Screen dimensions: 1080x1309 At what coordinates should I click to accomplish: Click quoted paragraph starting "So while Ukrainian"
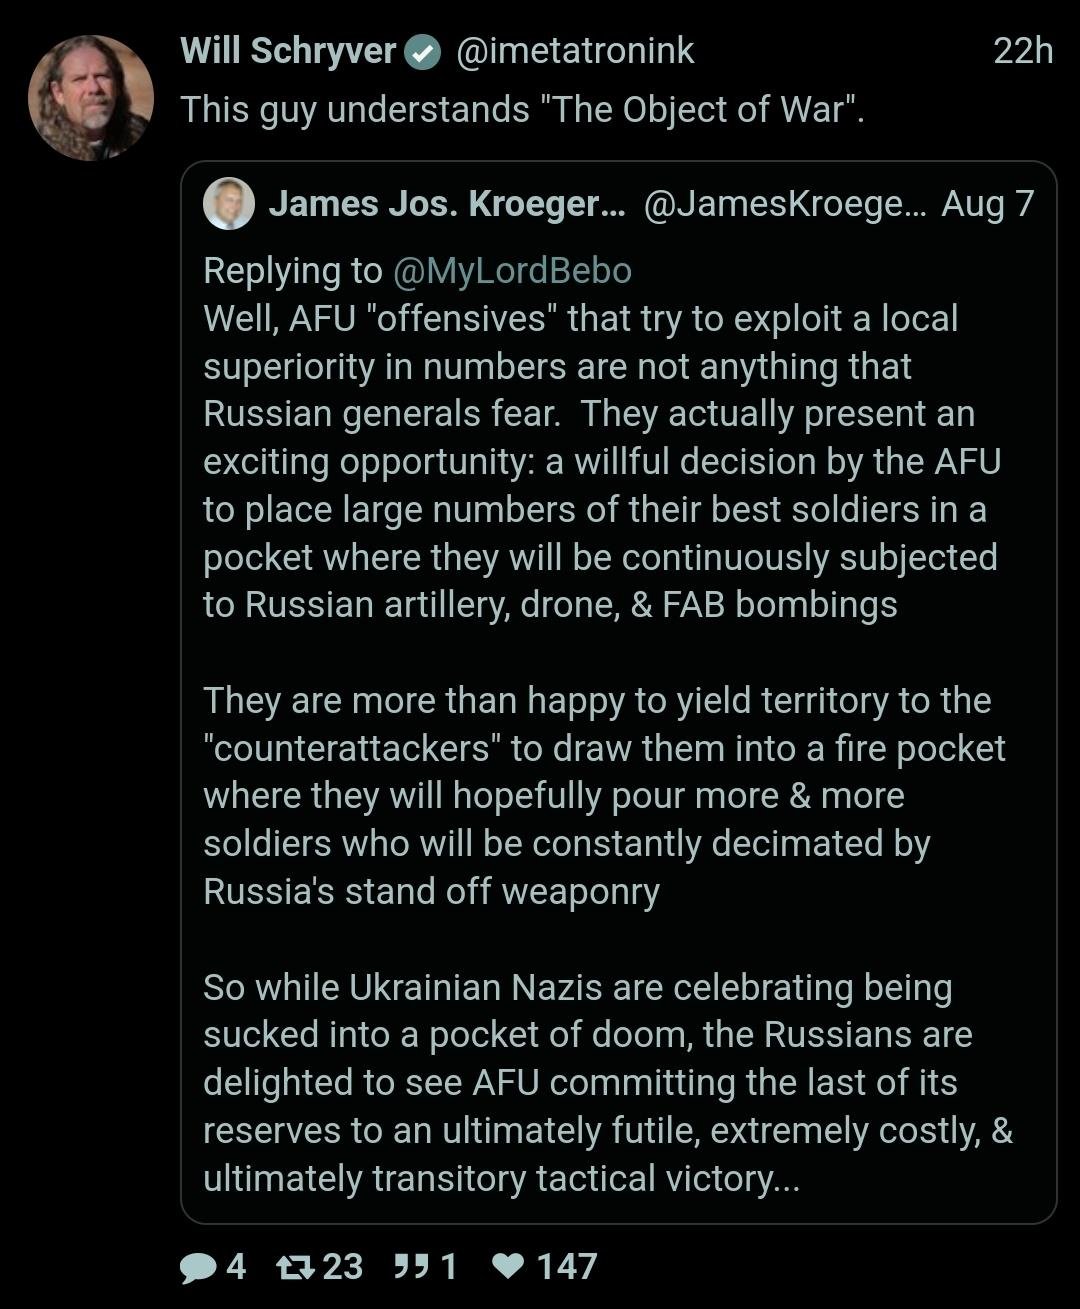[x=600, y=1082]
